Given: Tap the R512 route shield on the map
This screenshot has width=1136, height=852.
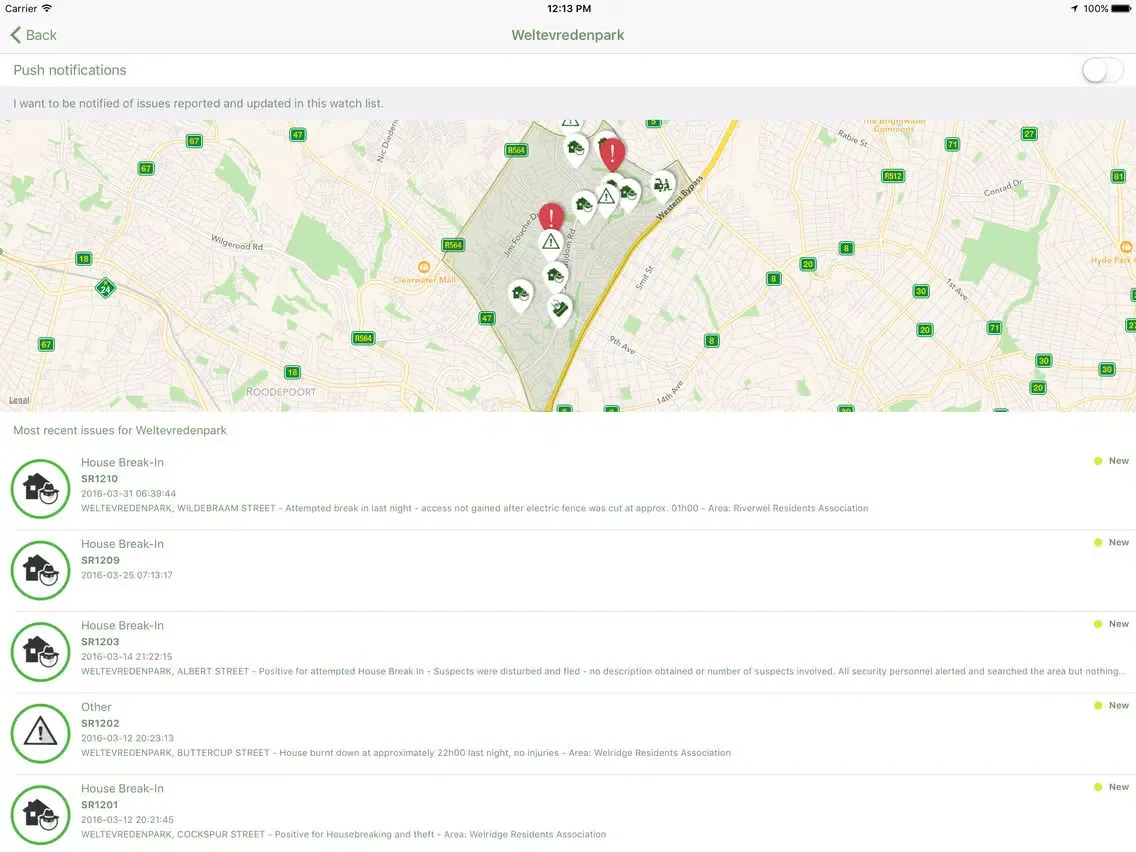Looking at the screenshot, I should point(893,176).
